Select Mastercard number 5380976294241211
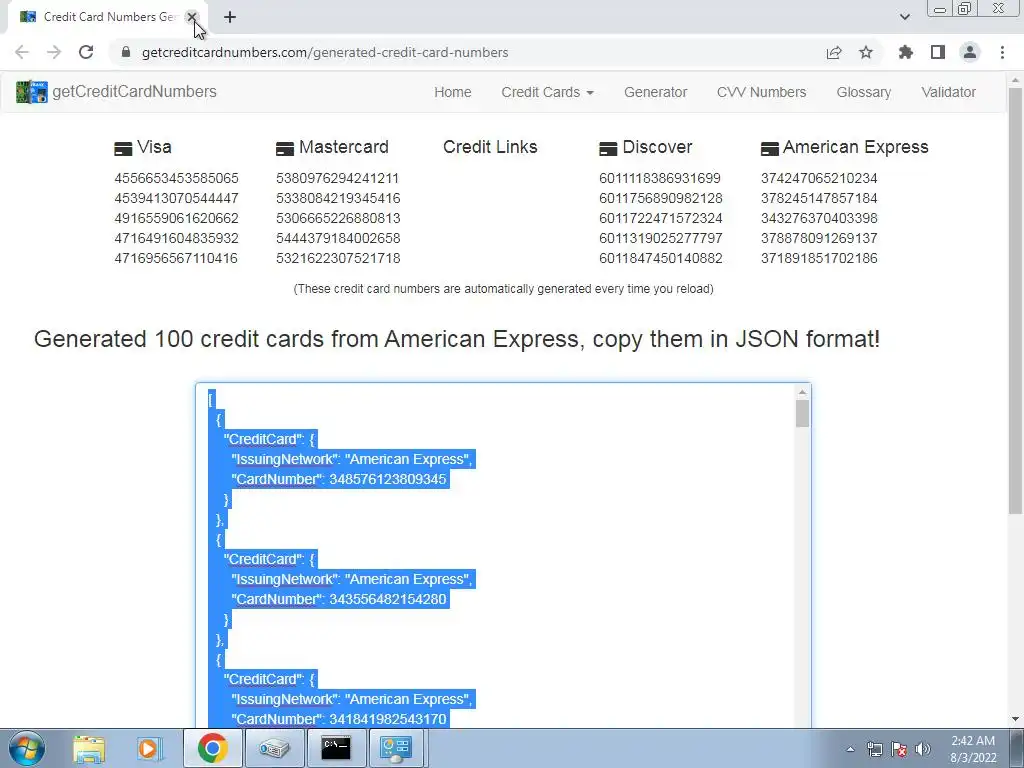1024x768 pixels. (338, 178)
